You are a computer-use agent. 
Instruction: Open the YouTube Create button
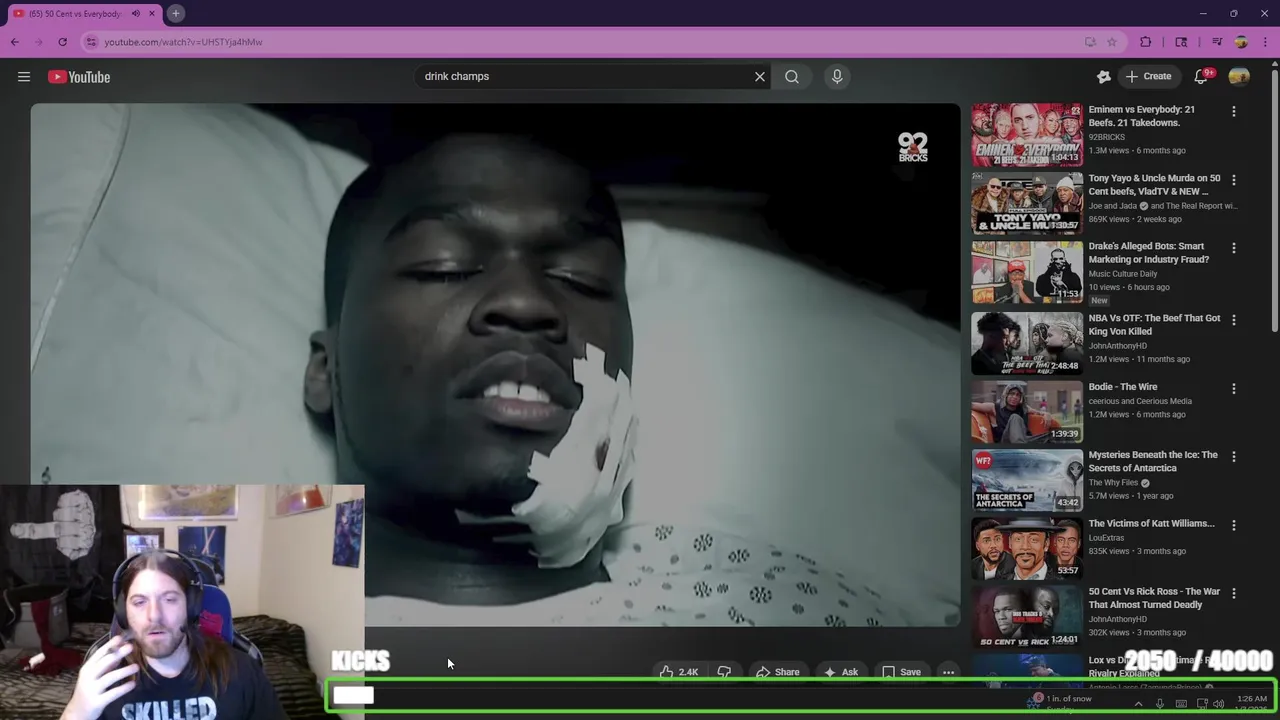[x=1148, y=76]
